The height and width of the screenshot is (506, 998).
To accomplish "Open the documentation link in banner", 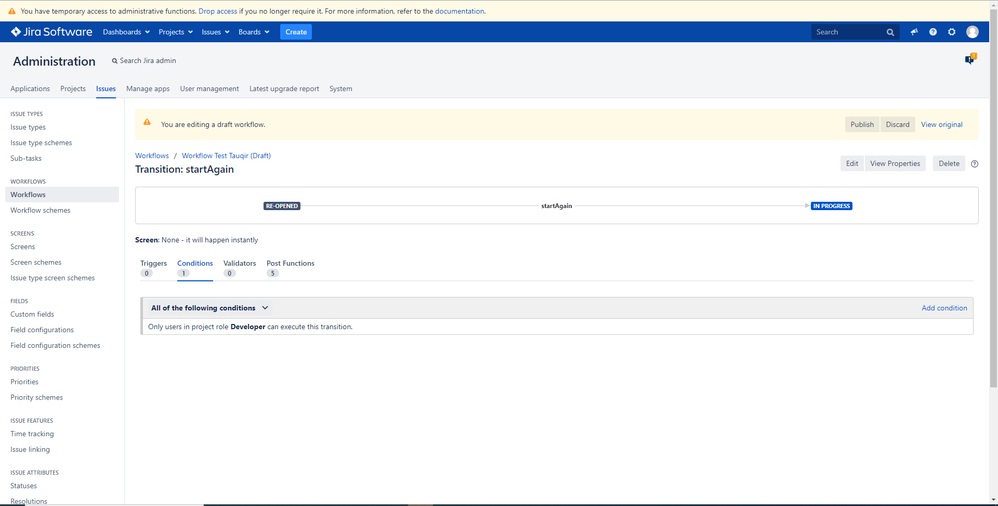I will tap(459, 11).
